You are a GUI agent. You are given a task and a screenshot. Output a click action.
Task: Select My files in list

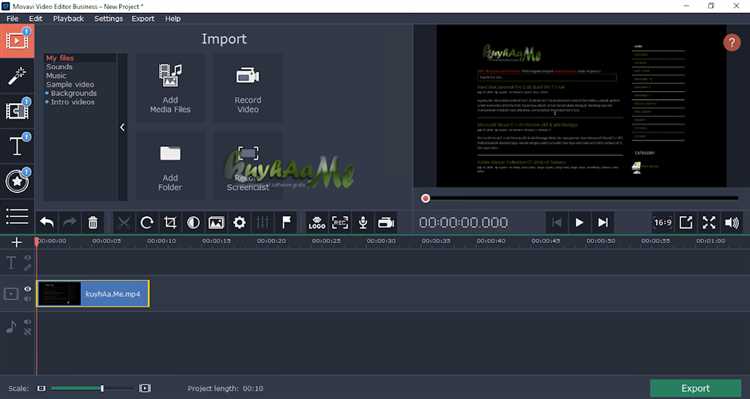60,58
